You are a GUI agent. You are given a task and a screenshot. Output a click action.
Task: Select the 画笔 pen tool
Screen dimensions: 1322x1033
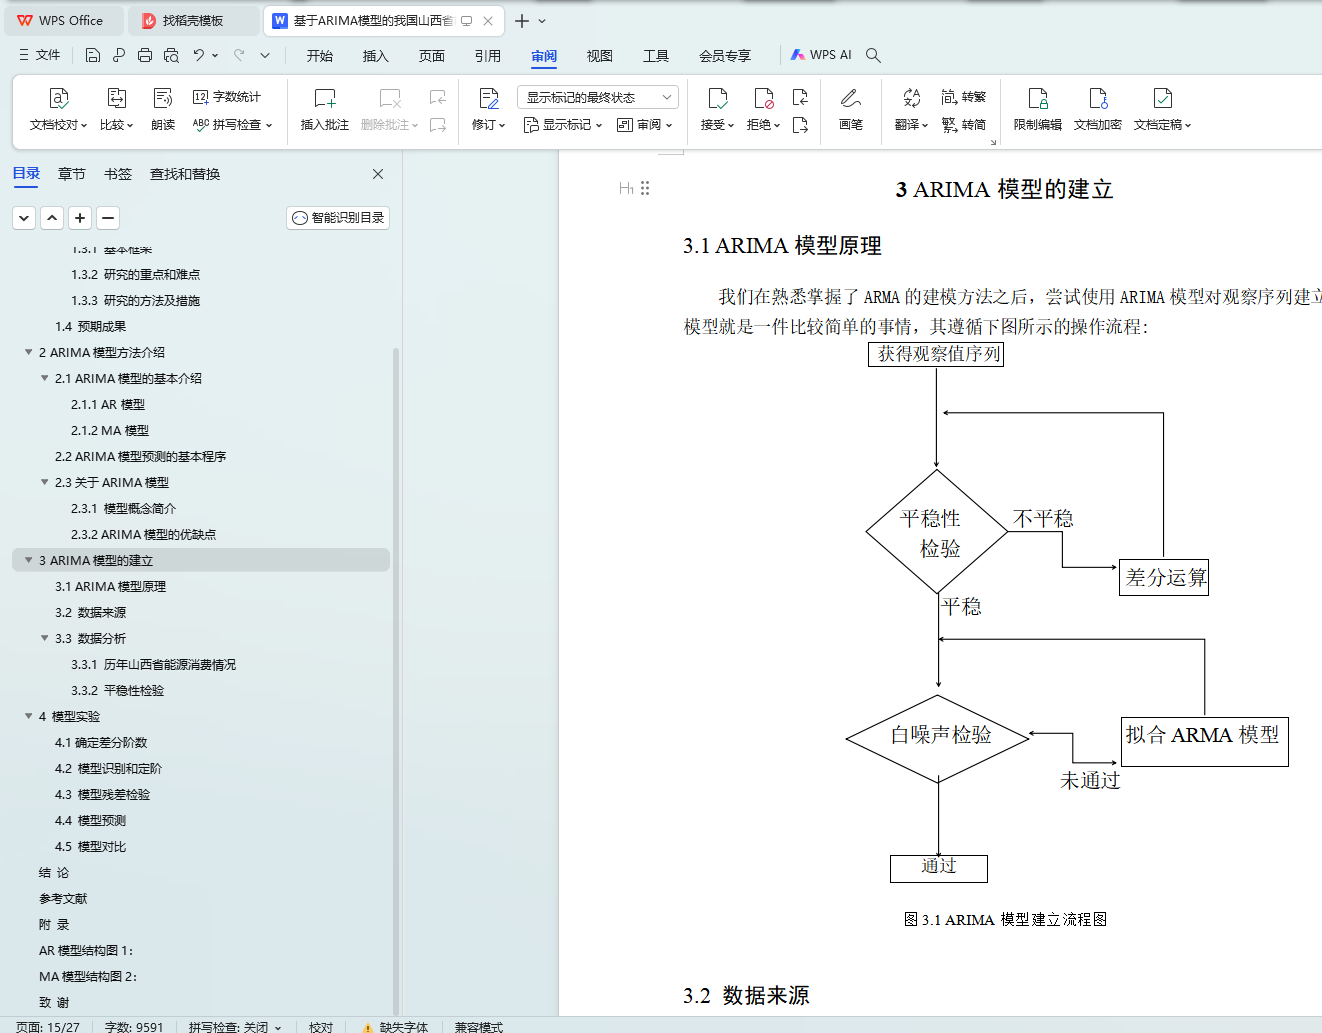coord(851,110)
